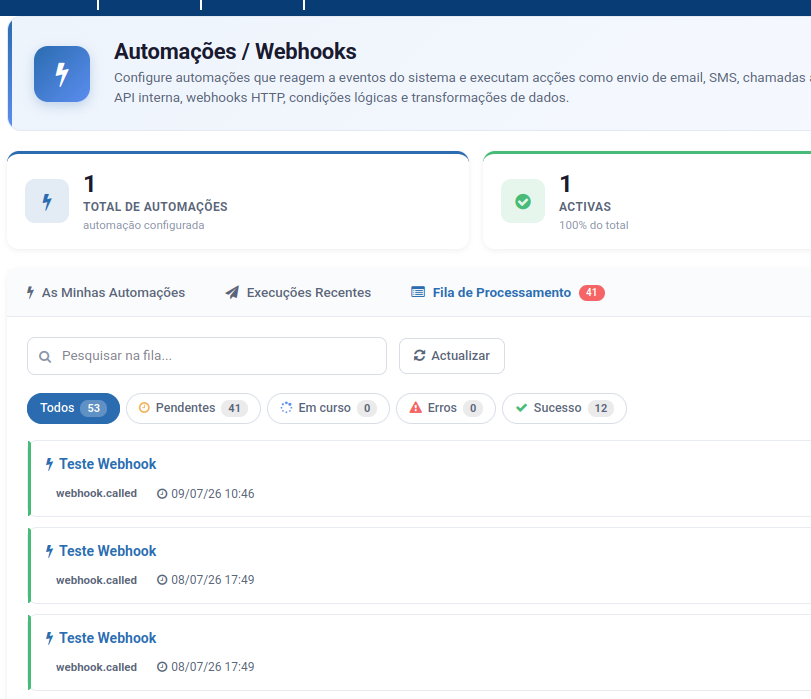Screen dimensions: 811x699
Task: Click the paper plane icon beside Execuções Recentes
Action: pos(232,292)
